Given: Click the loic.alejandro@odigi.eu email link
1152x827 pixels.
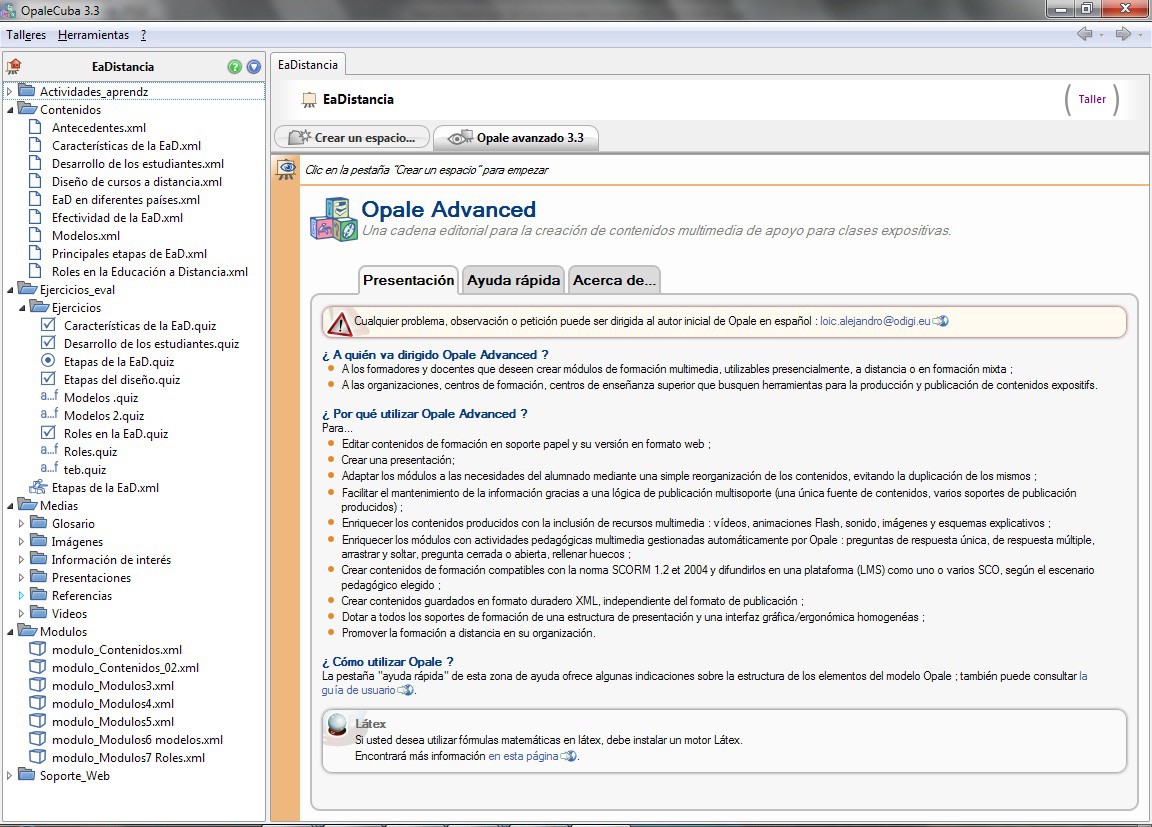Looking at the screenshot, I should point(875,321).
